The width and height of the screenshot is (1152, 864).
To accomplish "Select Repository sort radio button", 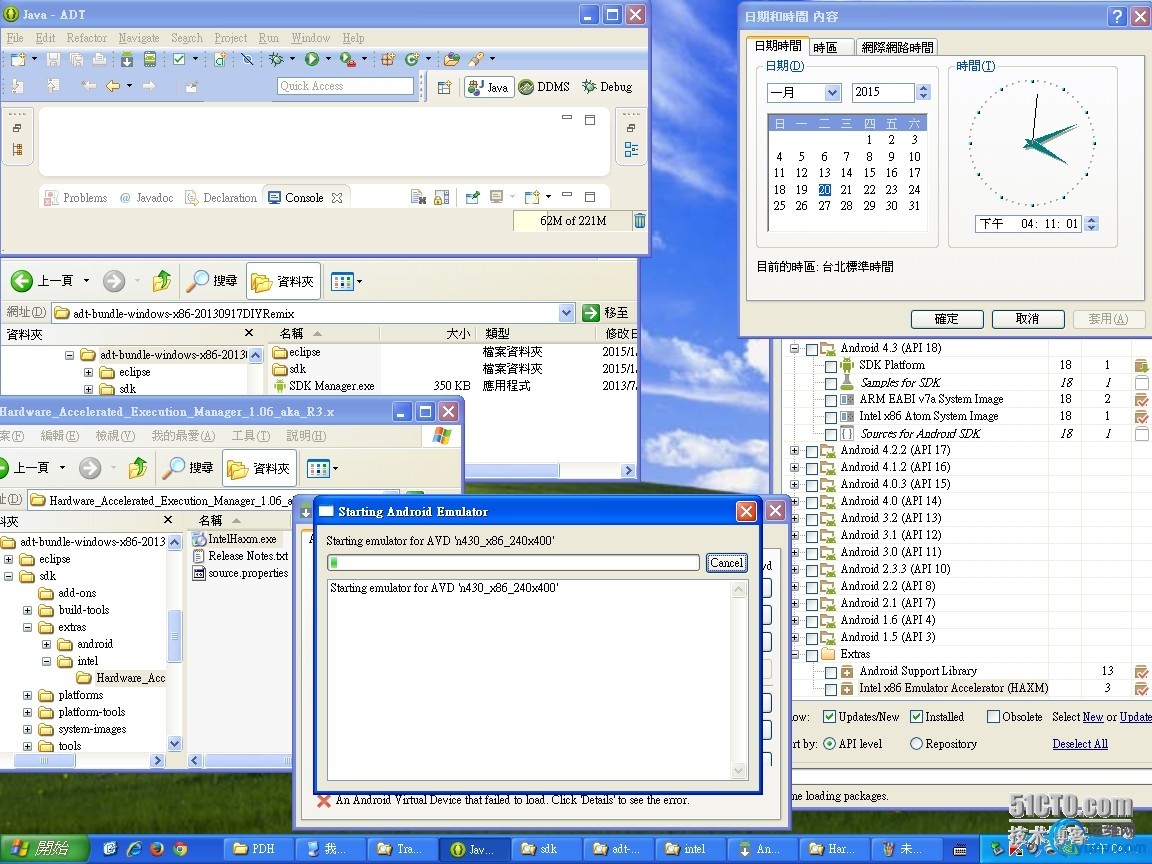I will pos(916,744).
